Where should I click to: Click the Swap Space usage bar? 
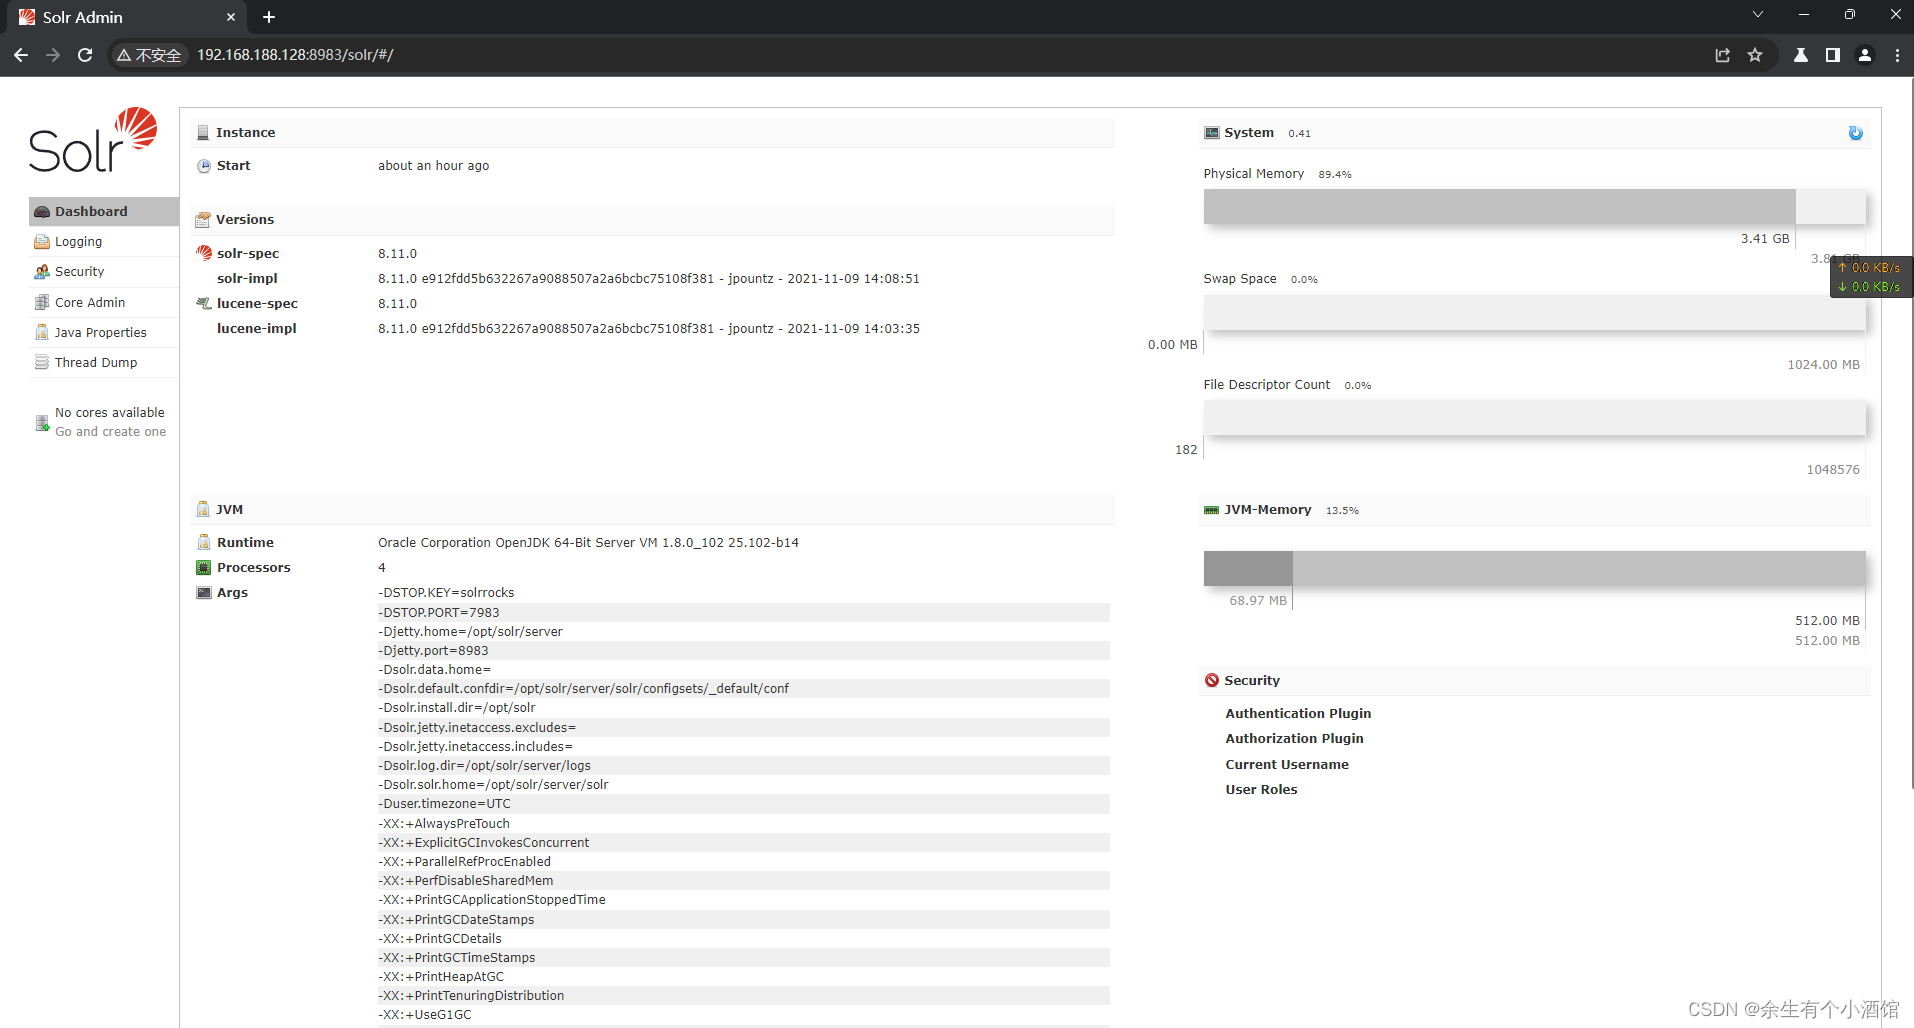1535,312
